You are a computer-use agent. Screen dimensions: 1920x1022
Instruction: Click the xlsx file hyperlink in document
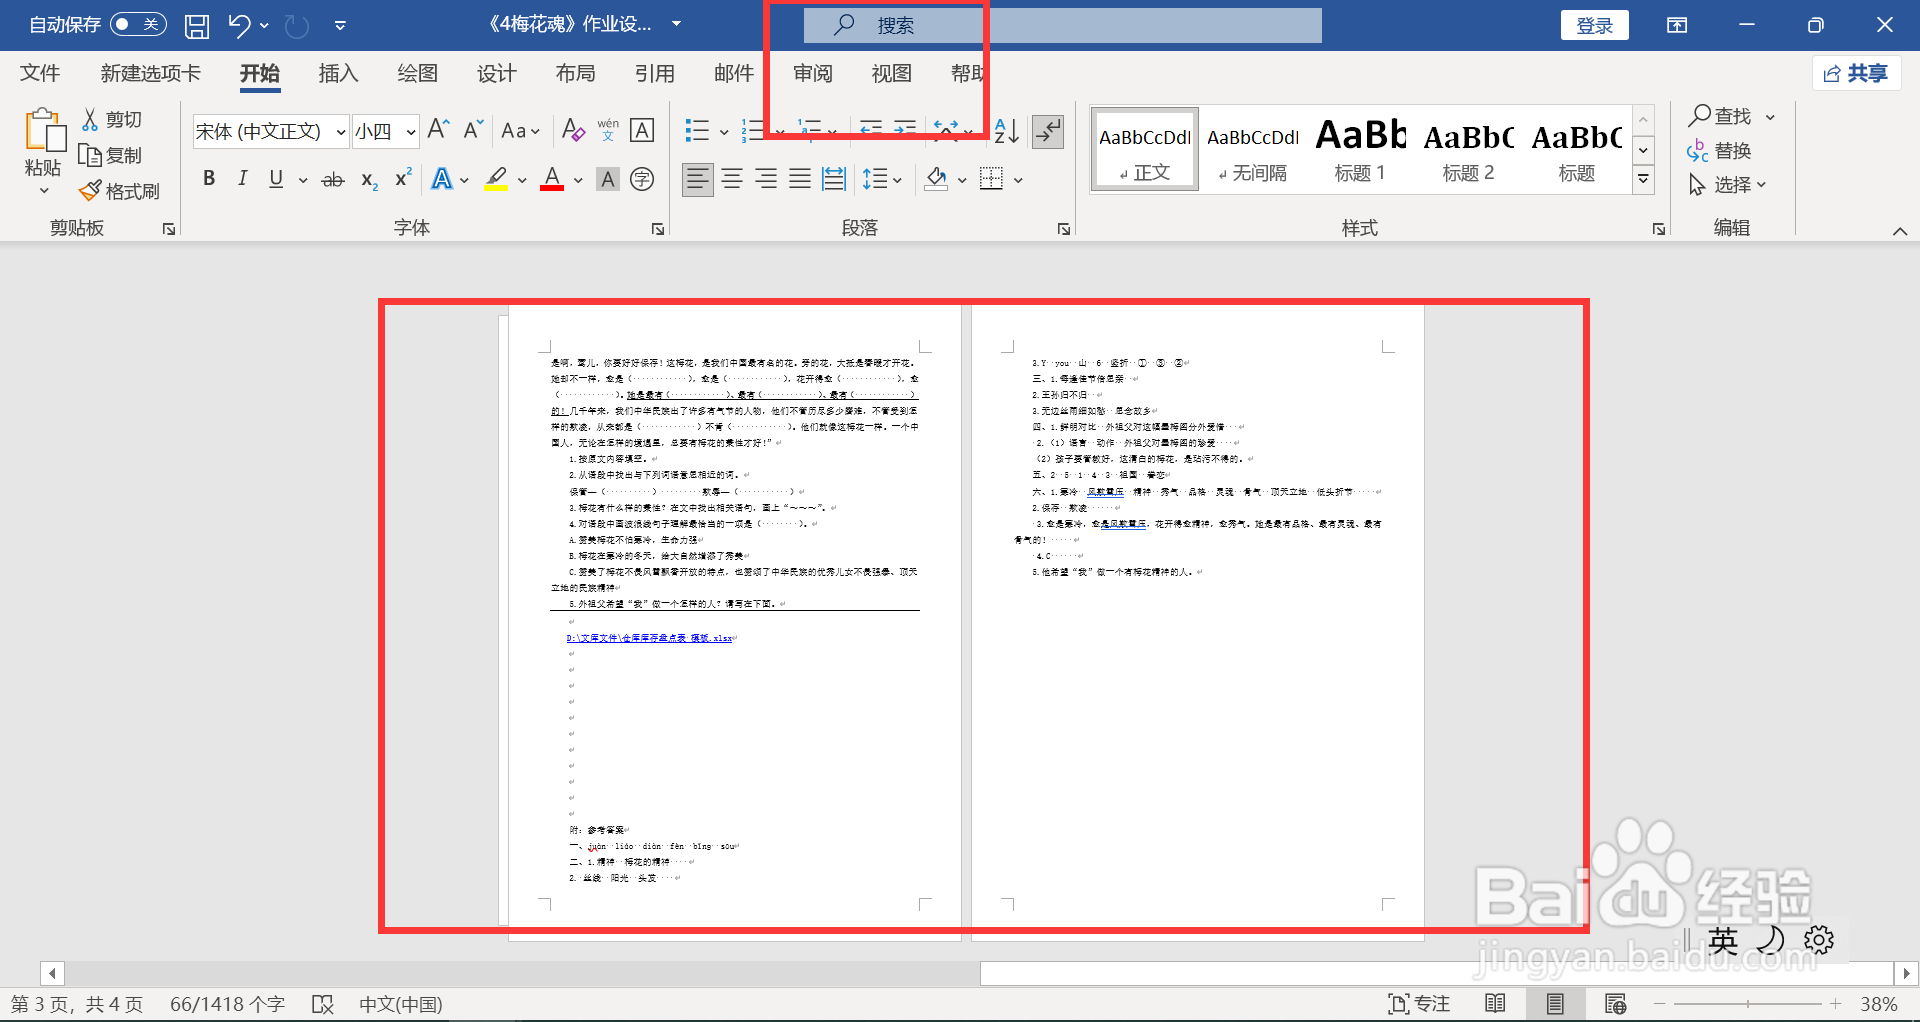[650, 638]
